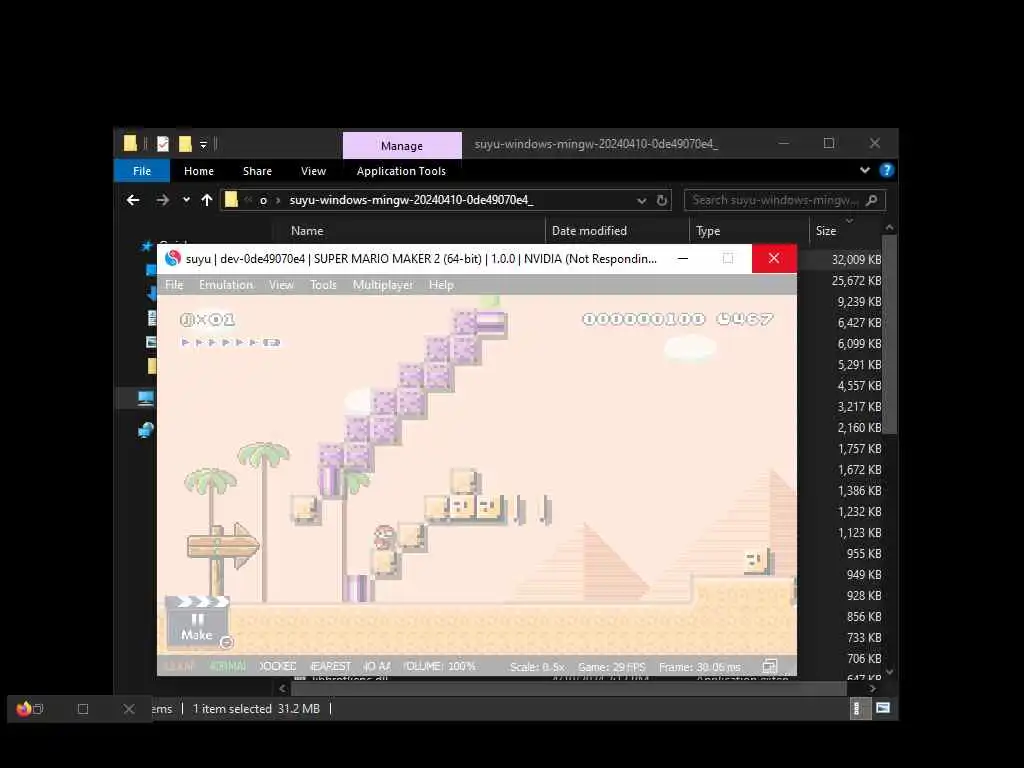Click the restore icon beside the Firefox icon
This screenshot has width=1024, height=768.
(39, 709)
